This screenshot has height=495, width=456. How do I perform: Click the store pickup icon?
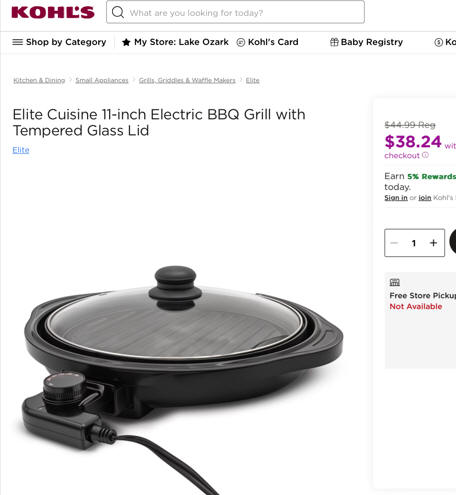click(x=395, y=282)
